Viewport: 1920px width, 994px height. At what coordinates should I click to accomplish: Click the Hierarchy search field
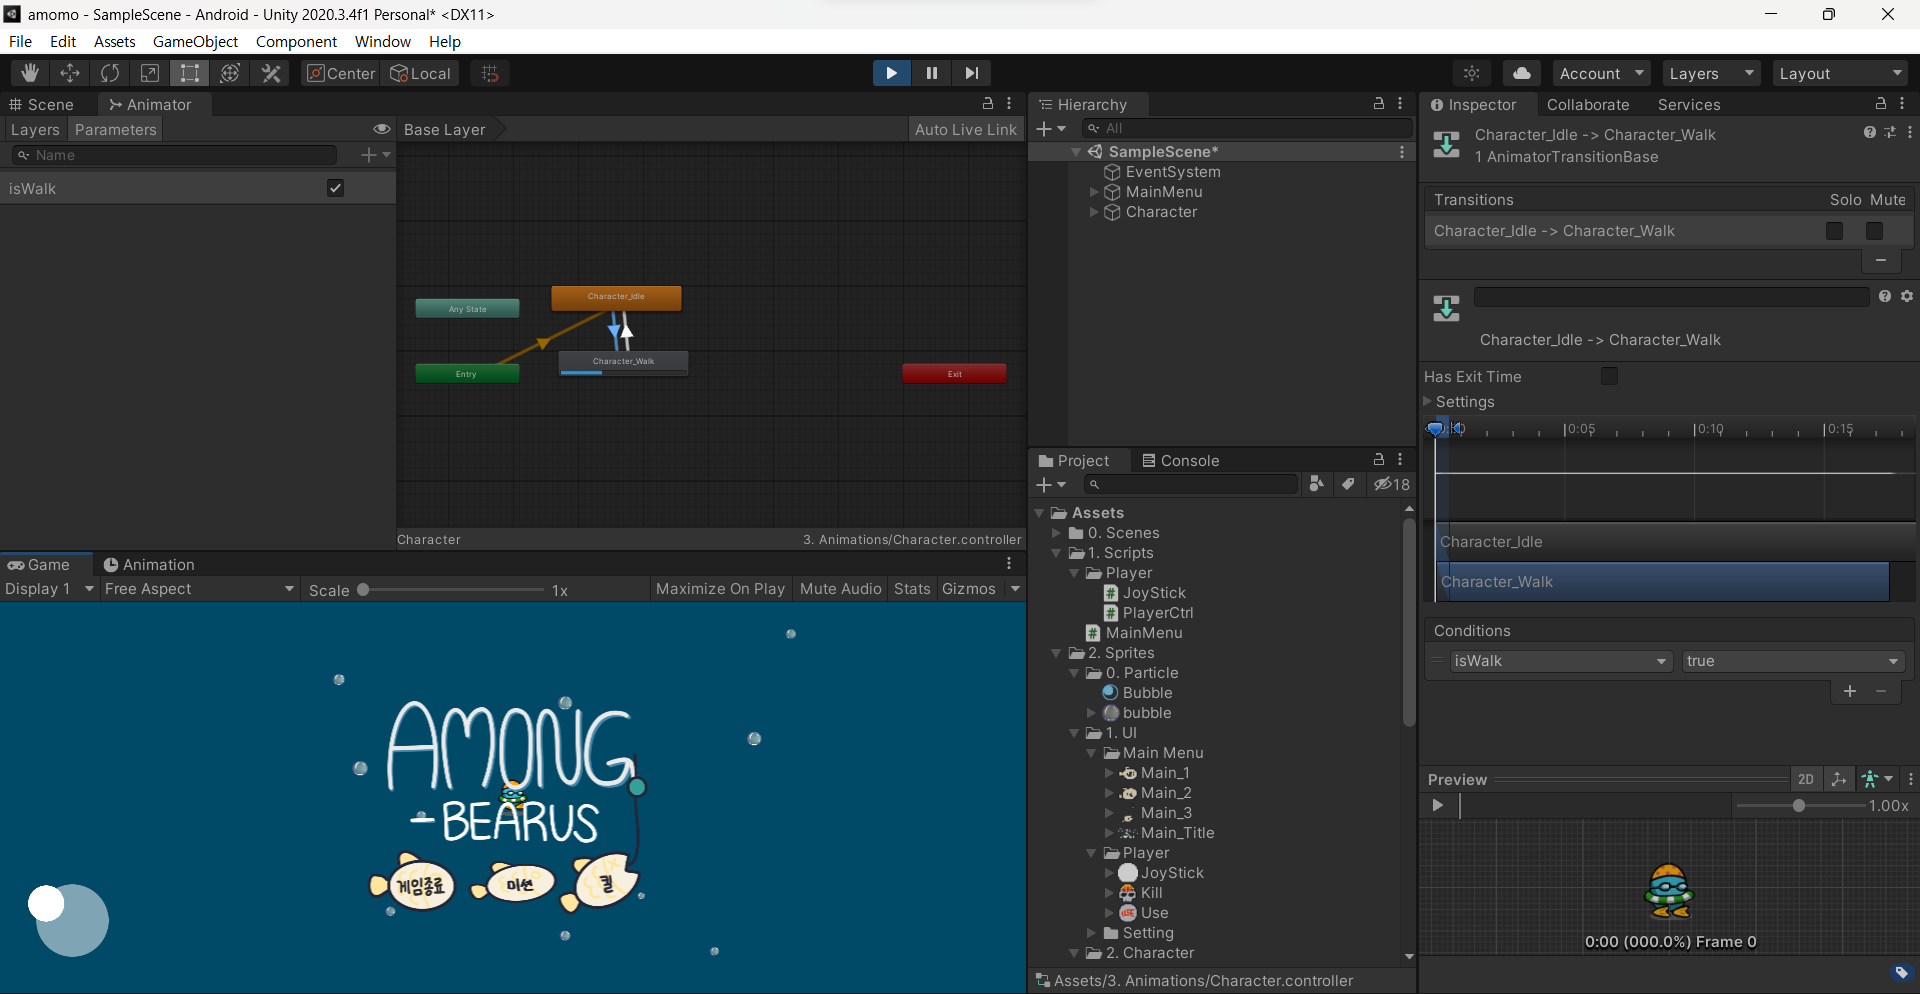tap(1247, 128)
